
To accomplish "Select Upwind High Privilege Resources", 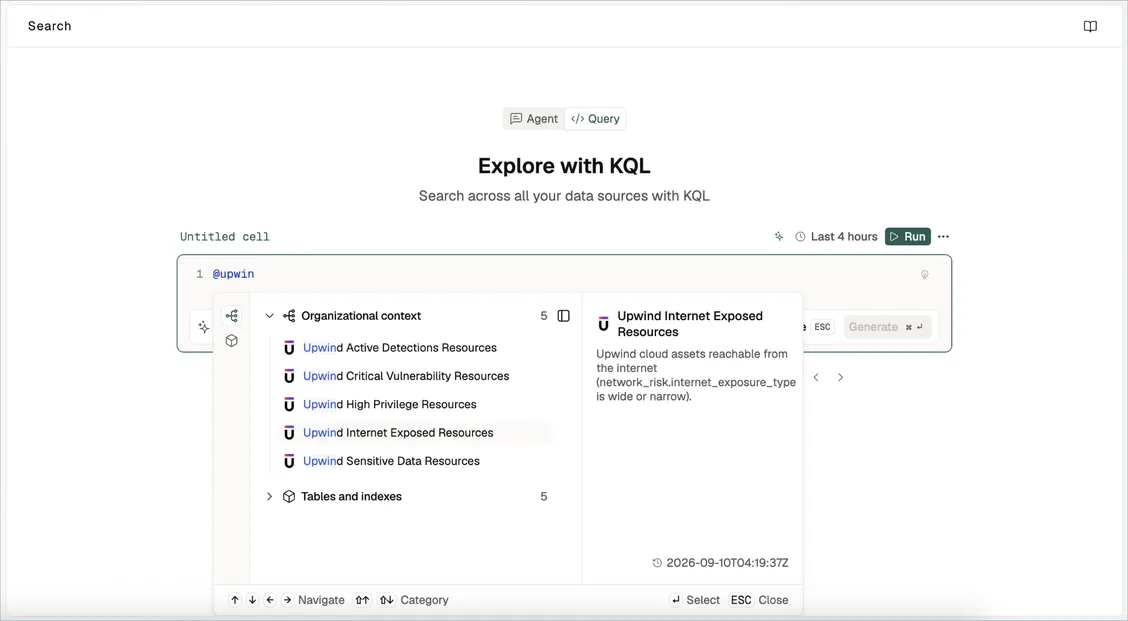I will point(415,404).
